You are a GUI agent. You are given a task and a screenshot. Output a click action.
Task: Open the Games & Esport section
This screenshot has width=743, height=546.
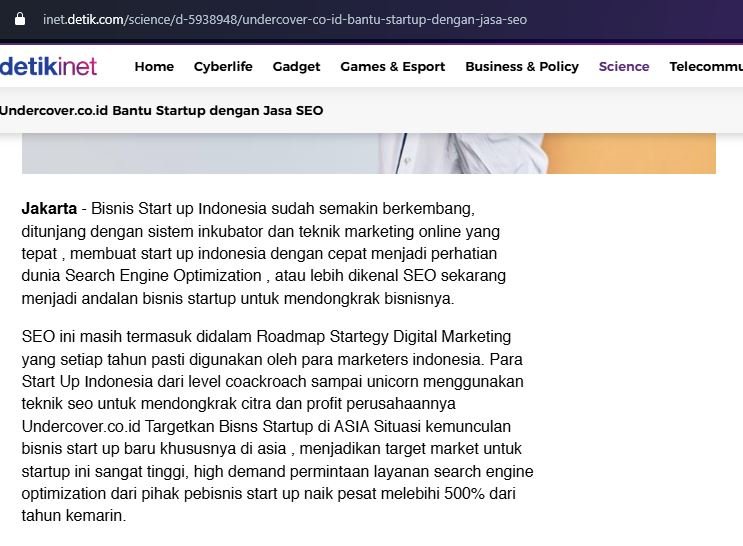click(x=392, y=67)
